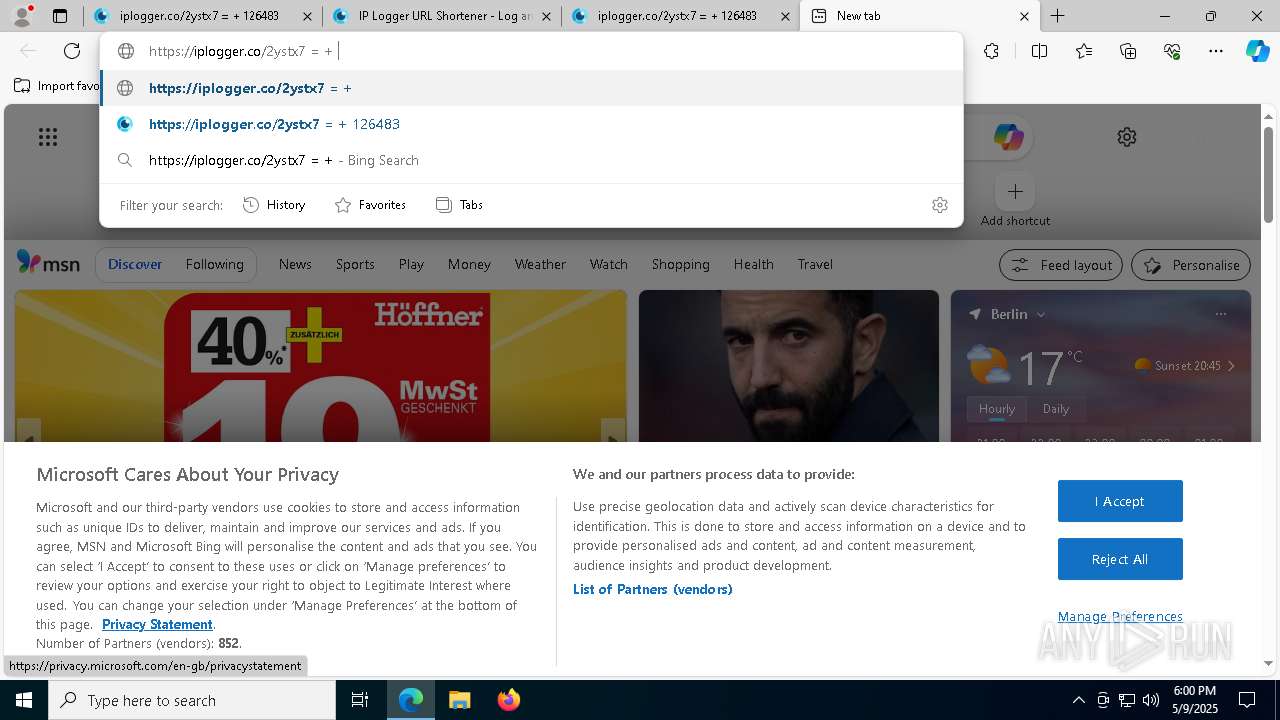Show hidden system tray icons
Screen dimensions: 1280x720
[1078, 700]
